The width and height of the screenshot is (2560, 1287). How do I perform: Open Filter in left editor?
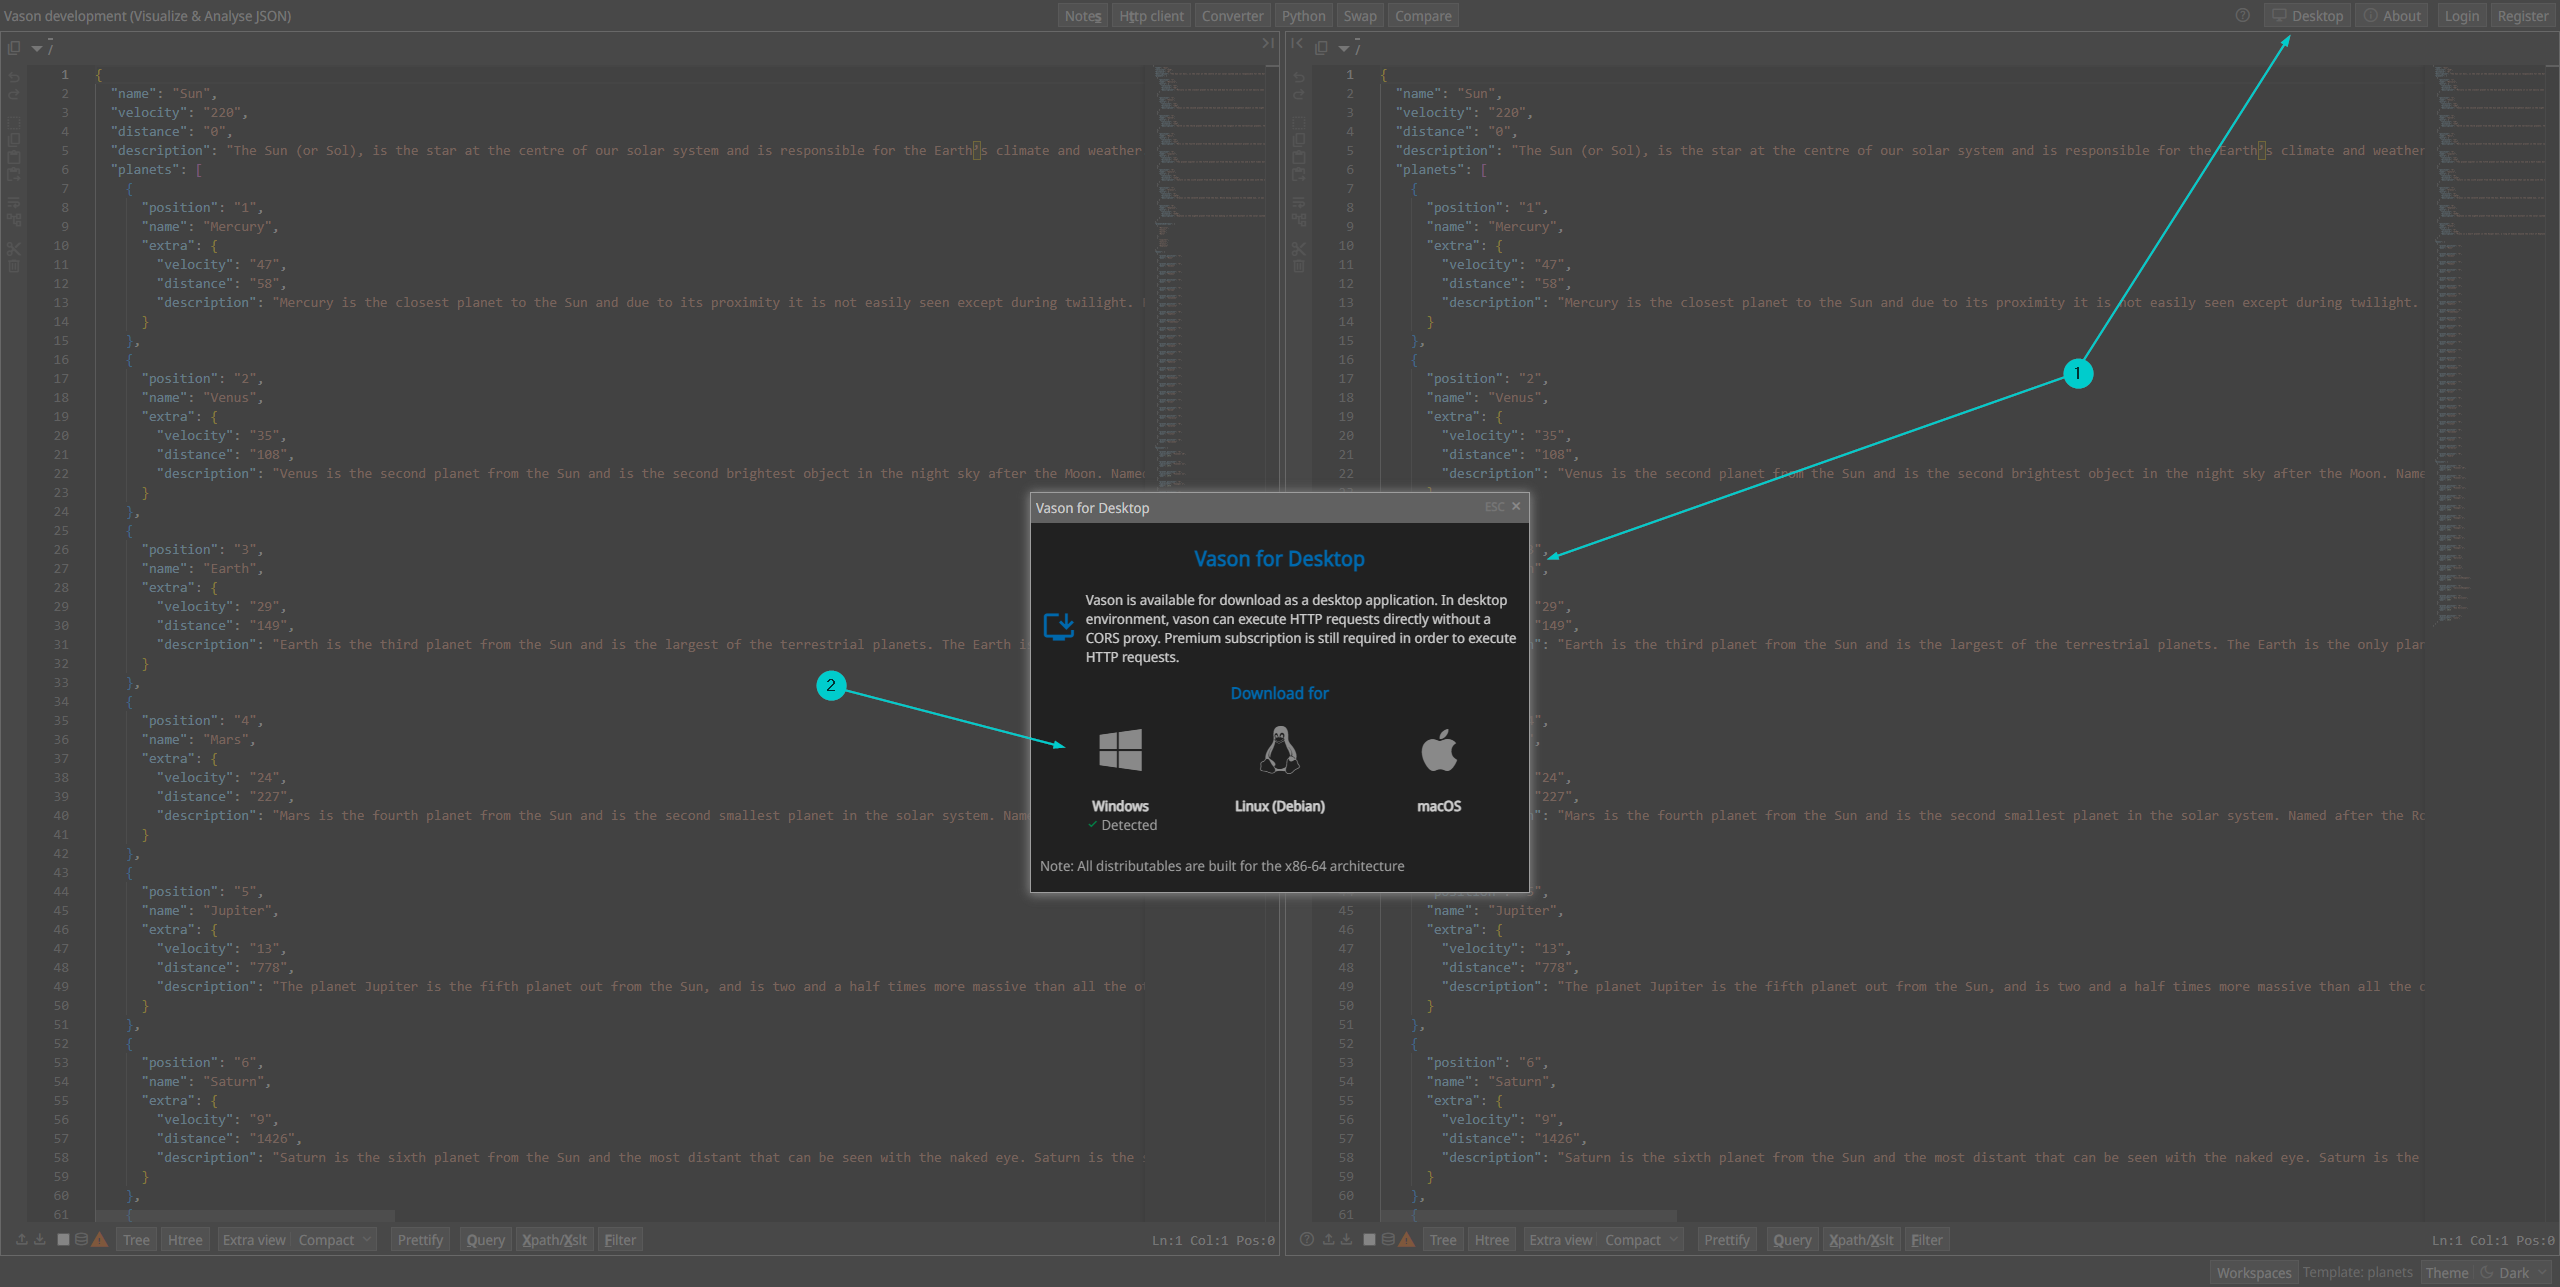point(620,1240)
